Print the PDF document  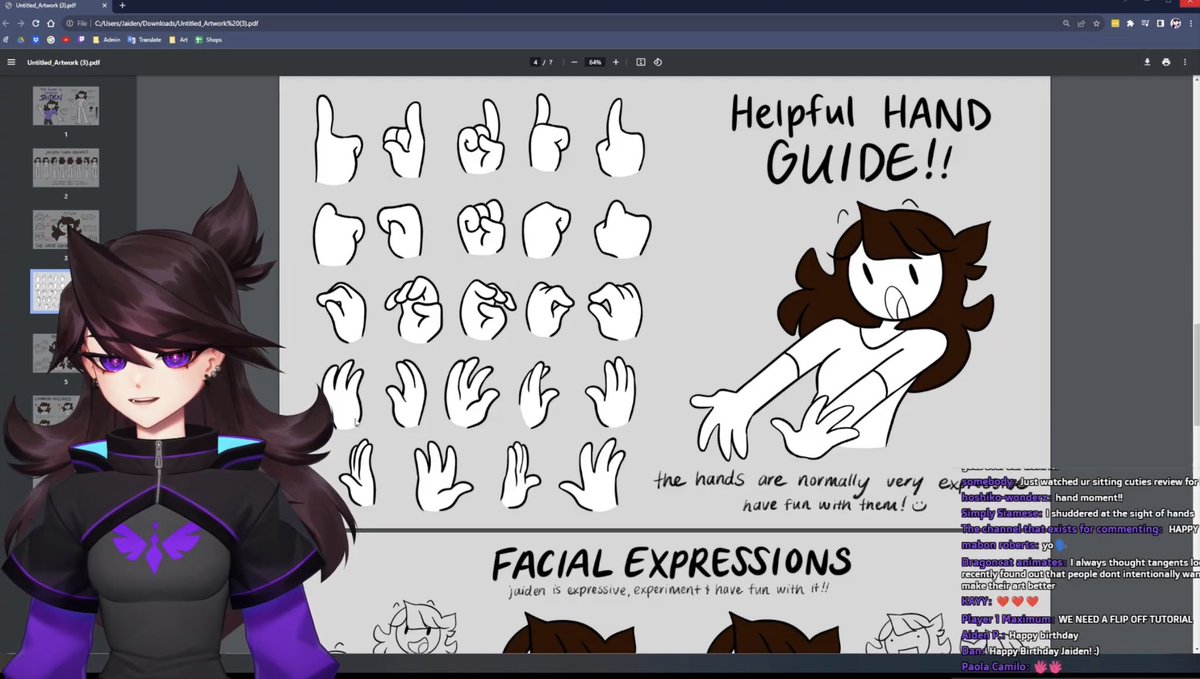[x=1166, y=62]
